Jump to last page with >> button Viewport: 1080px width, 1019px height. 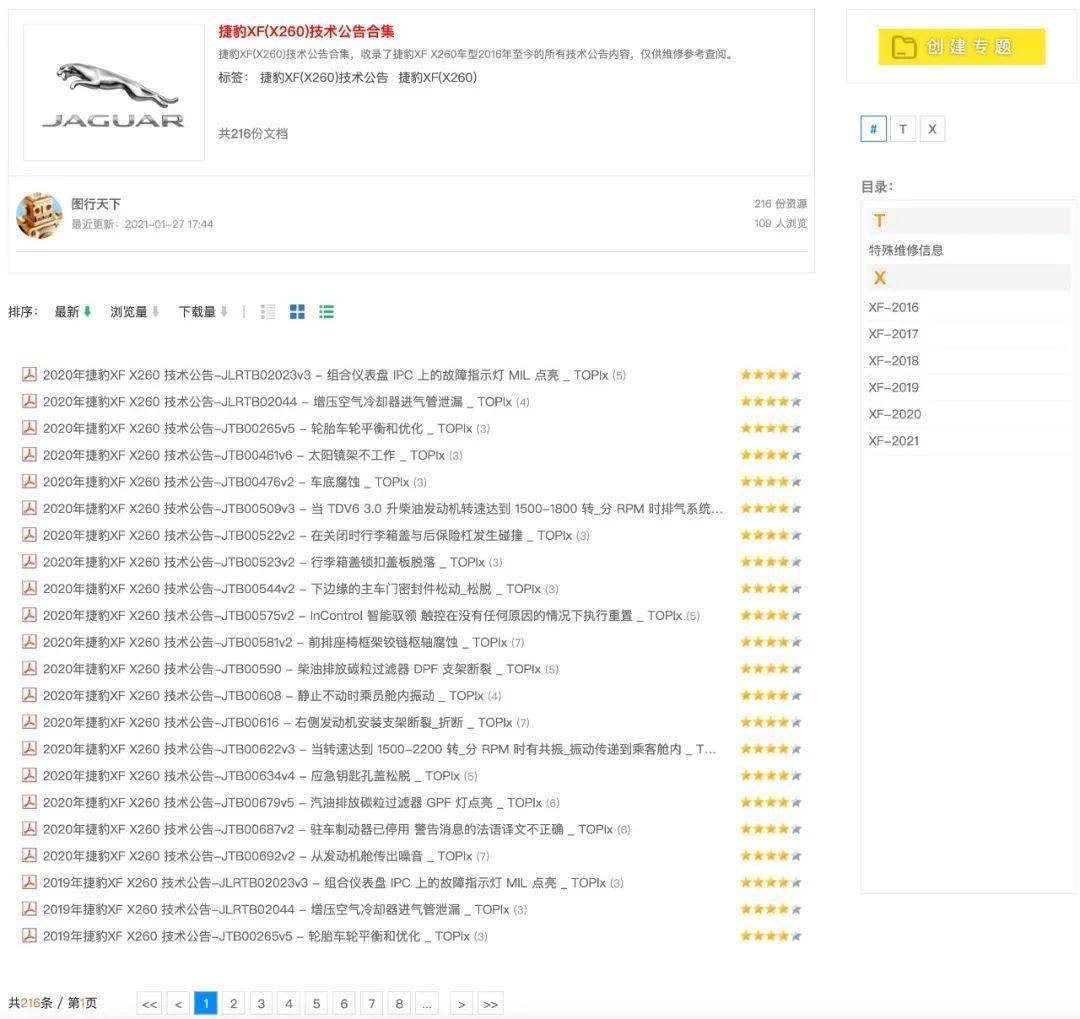pos(490,1004)
